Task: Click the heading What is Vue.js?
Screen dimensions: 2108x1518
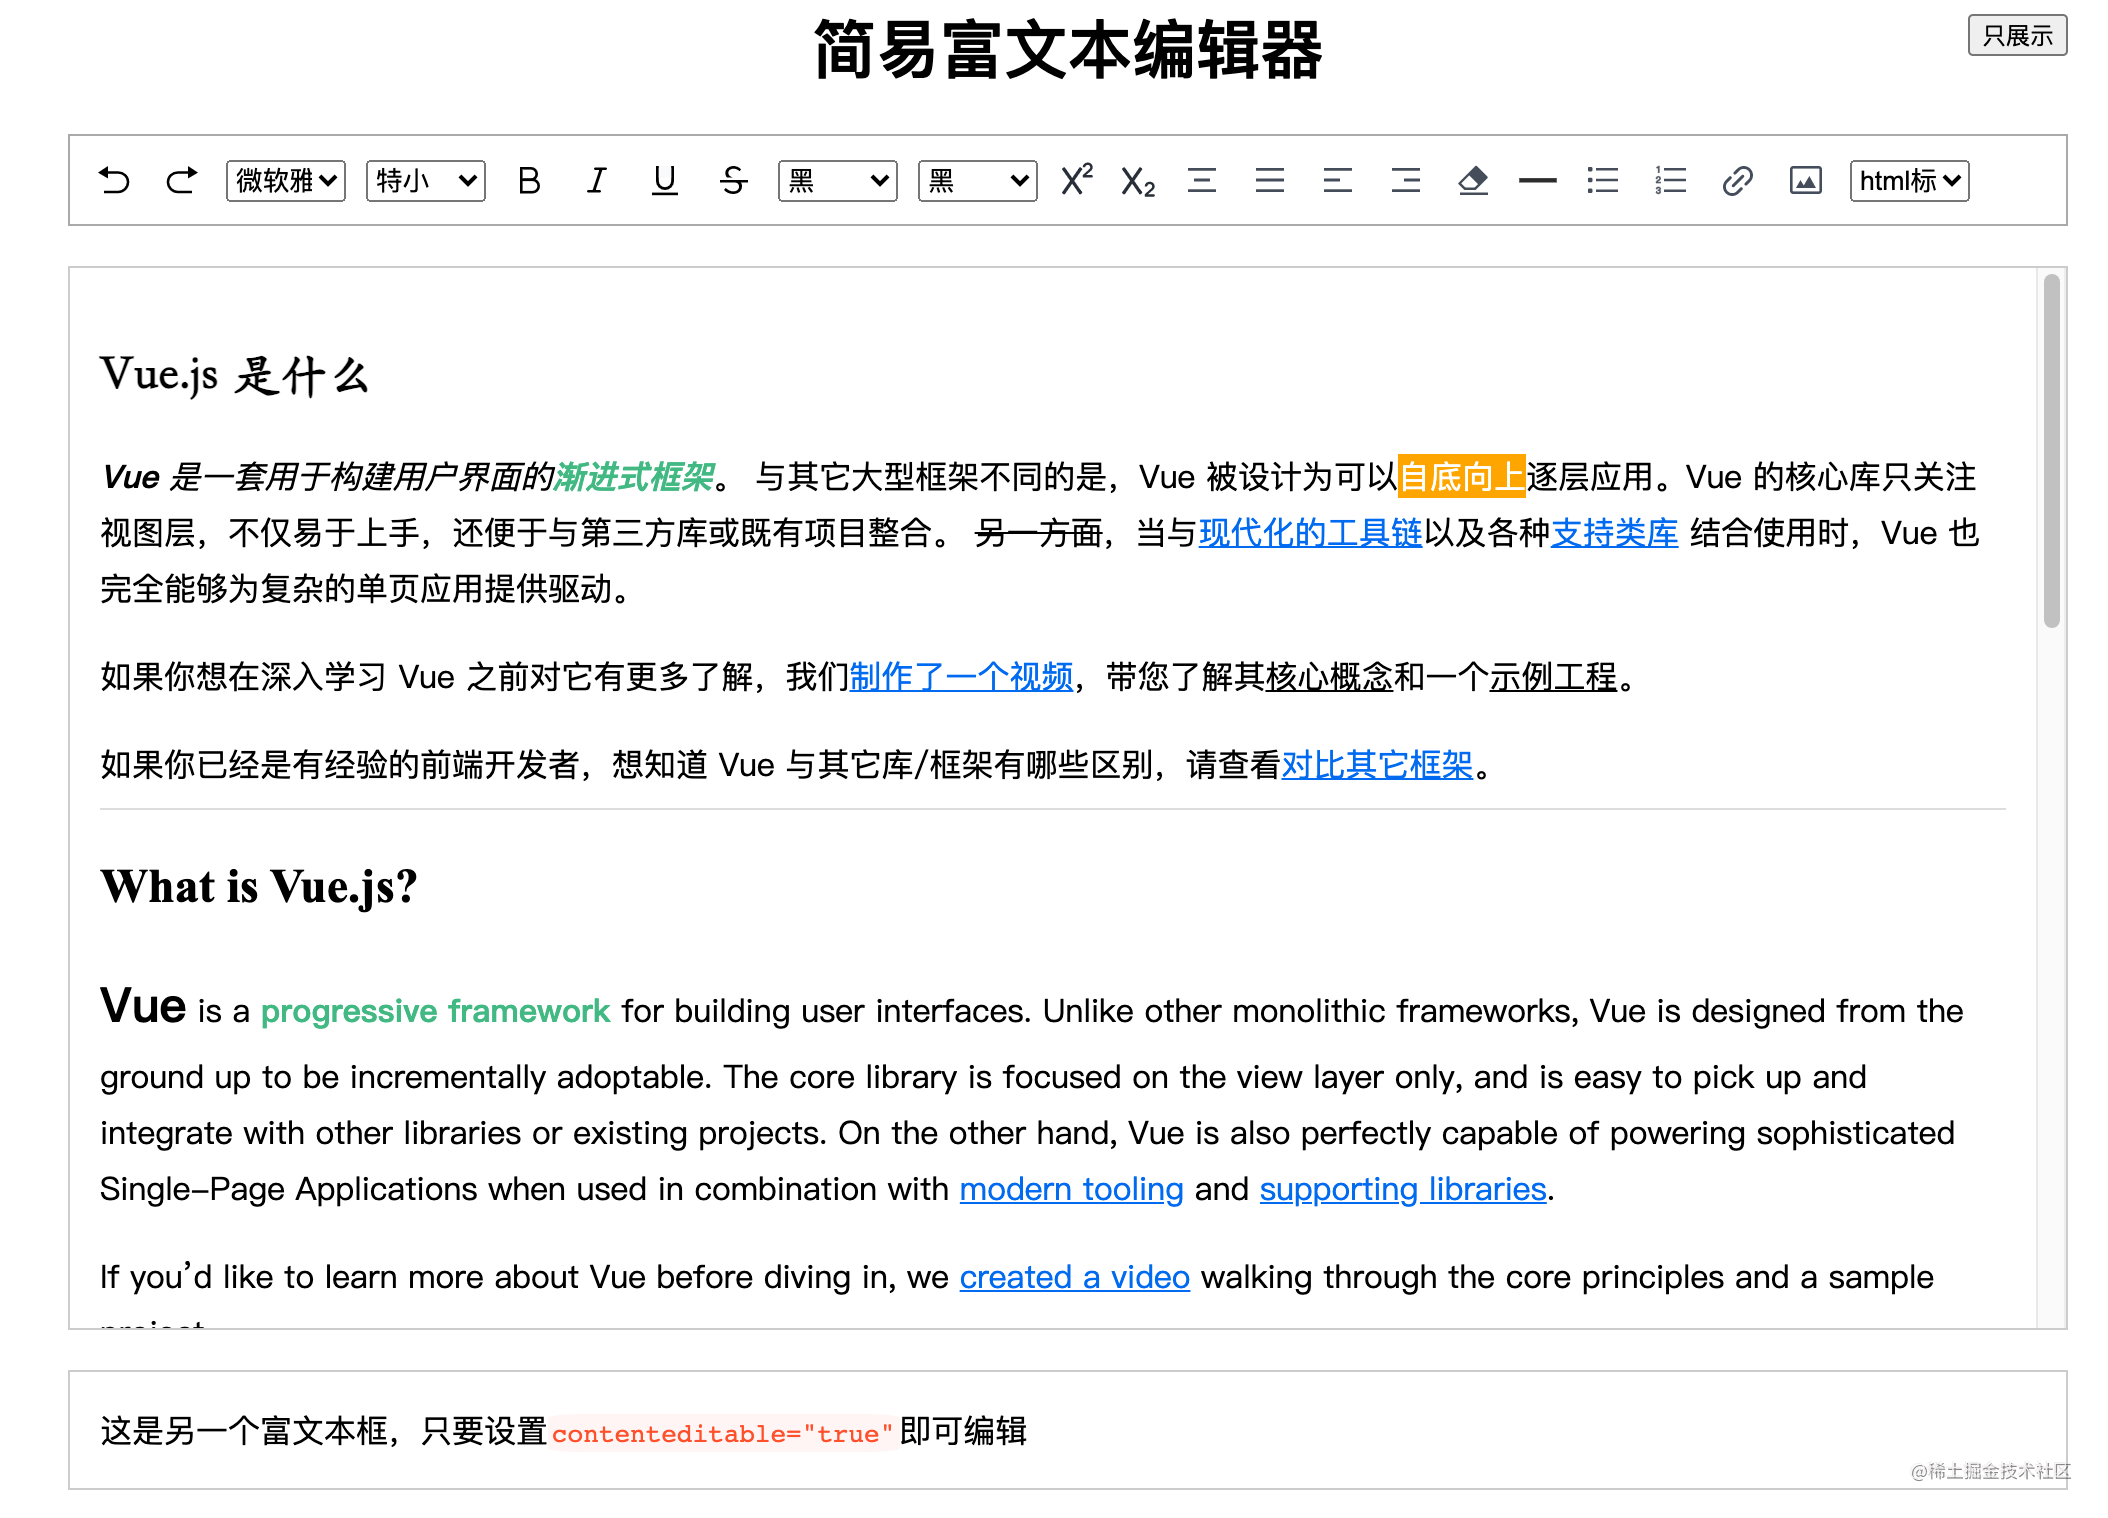Action: (x=259, y=887)
